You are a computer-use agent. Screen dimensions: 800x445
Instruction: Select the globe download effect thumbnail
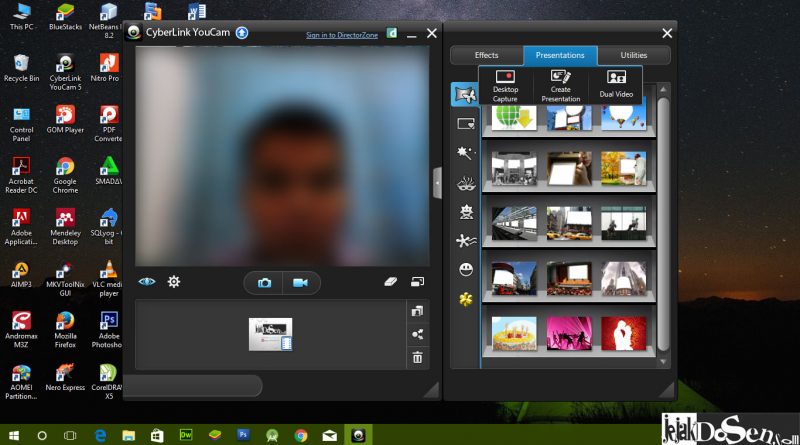[x=514, y=116]
